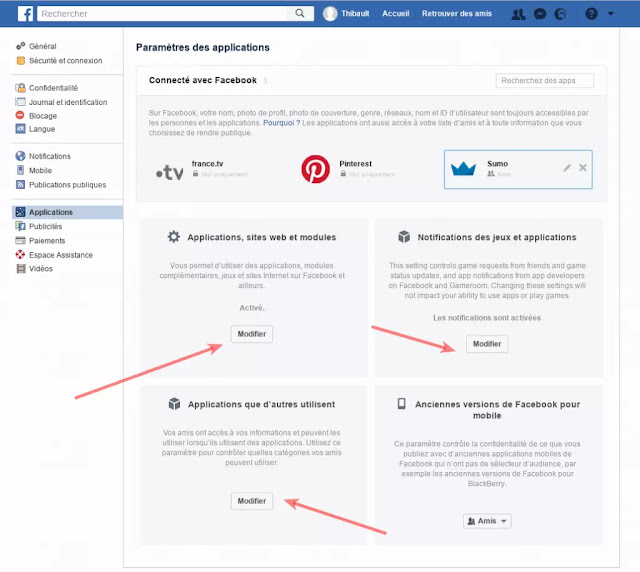Click the Paiements card icon
640x572 pixels.
click(20, 240)
